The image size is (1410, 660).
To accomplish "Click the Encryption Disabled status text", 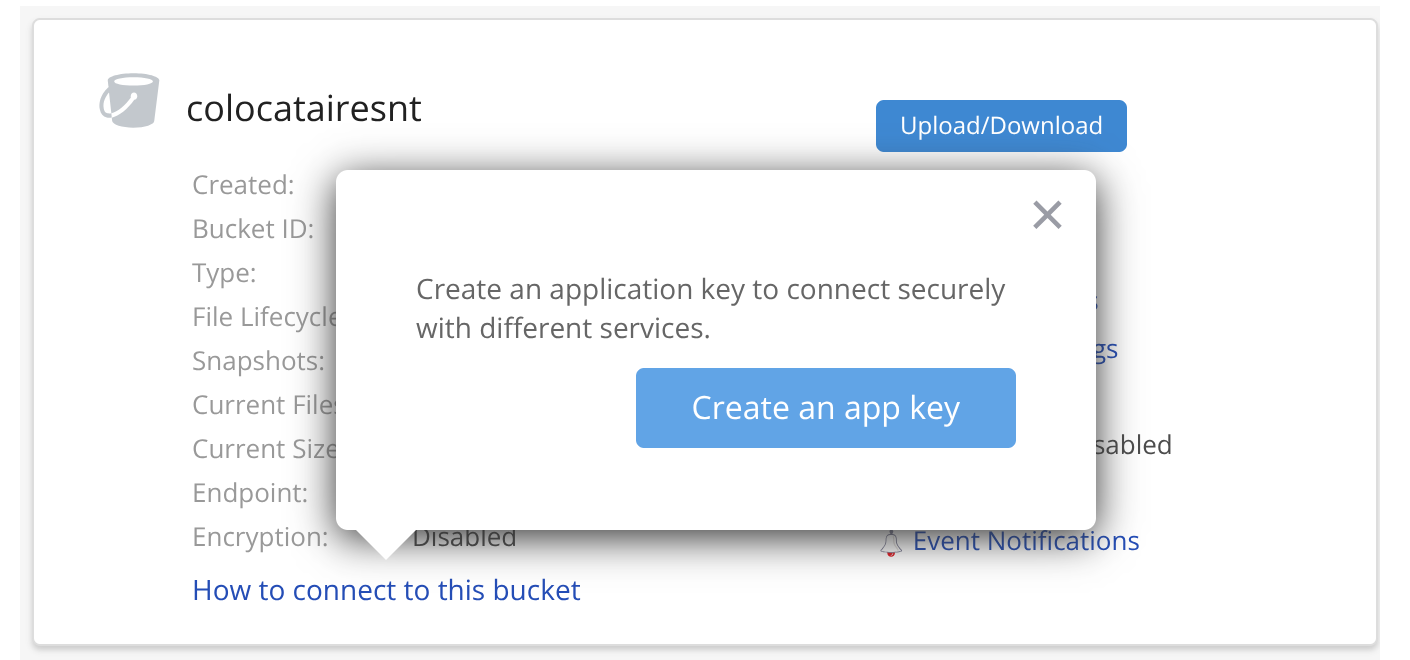I will tap(465, 537).
